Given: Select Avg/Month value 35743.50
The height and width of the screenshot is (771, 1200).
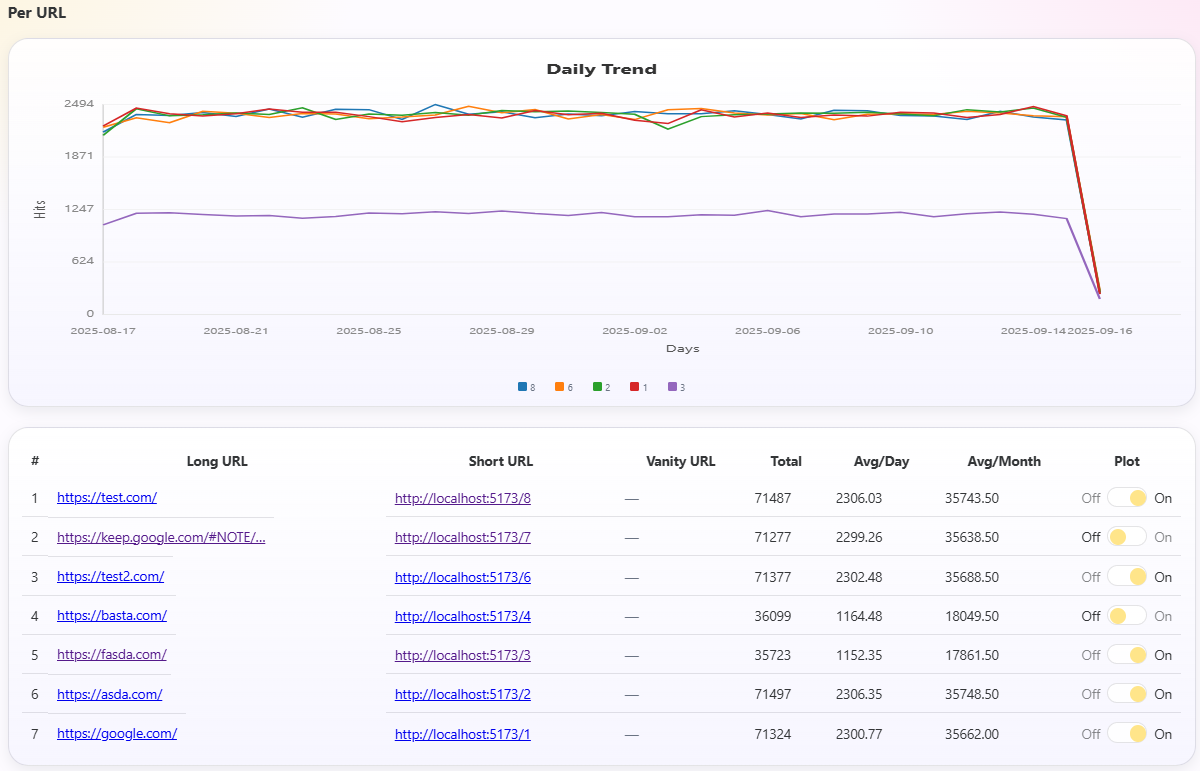Looking at the screenshot, I should coord(972,498).
